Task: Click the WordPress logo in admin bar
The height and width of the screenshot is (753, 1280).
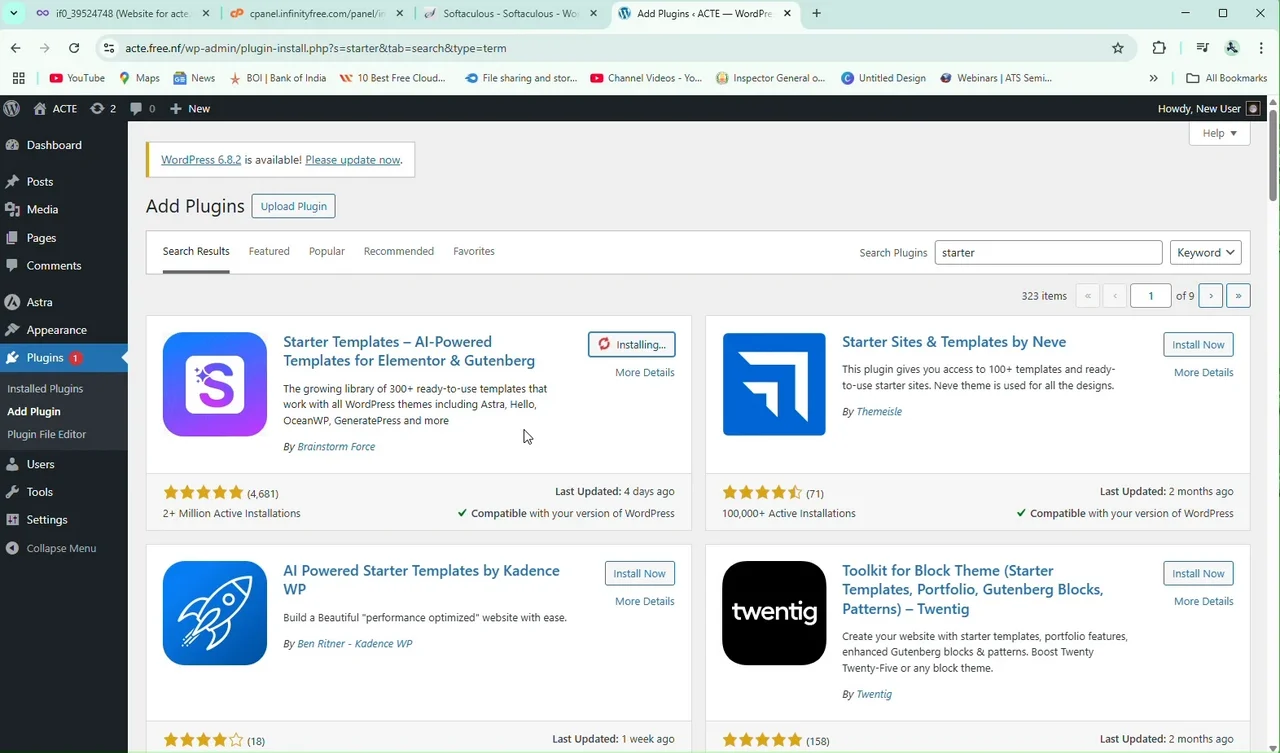Action: pyautogui.click(x=12, y=108)
